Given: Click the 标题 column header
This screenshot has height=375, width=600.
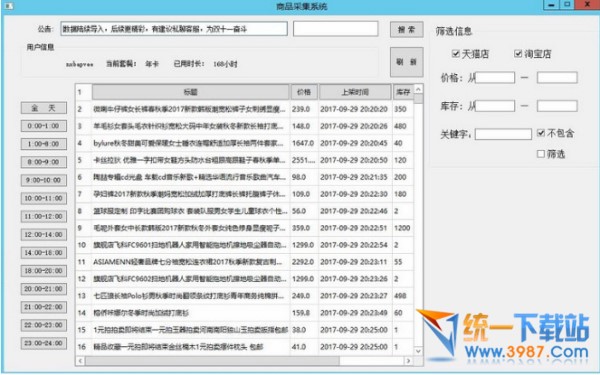Looking at the screenshot, I should tap(191, 92).
